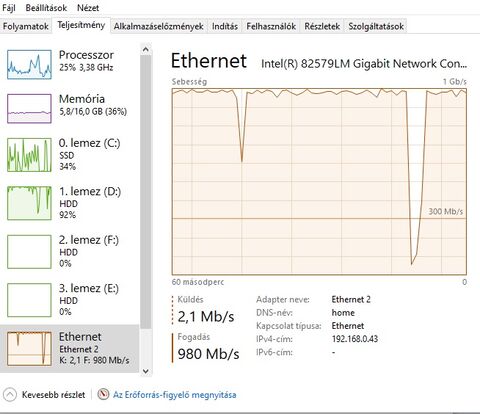Switch to the Indítás tab
Image resolution: width=480 pixels, height=414 pixels.
click(225, 26)
